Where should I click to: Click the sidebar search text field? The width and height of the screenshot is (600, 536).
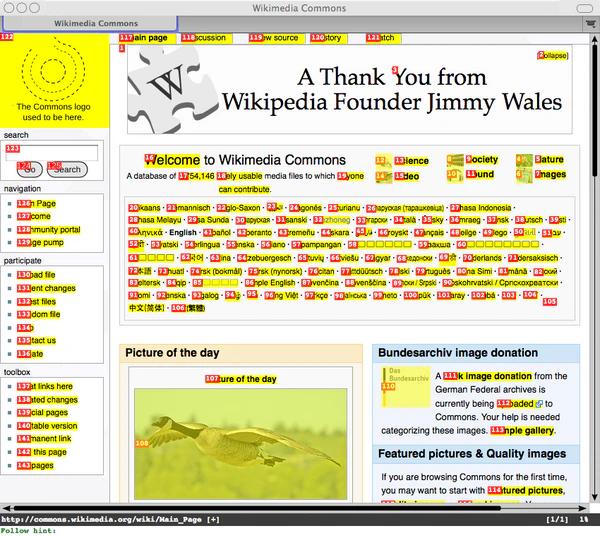52,152
